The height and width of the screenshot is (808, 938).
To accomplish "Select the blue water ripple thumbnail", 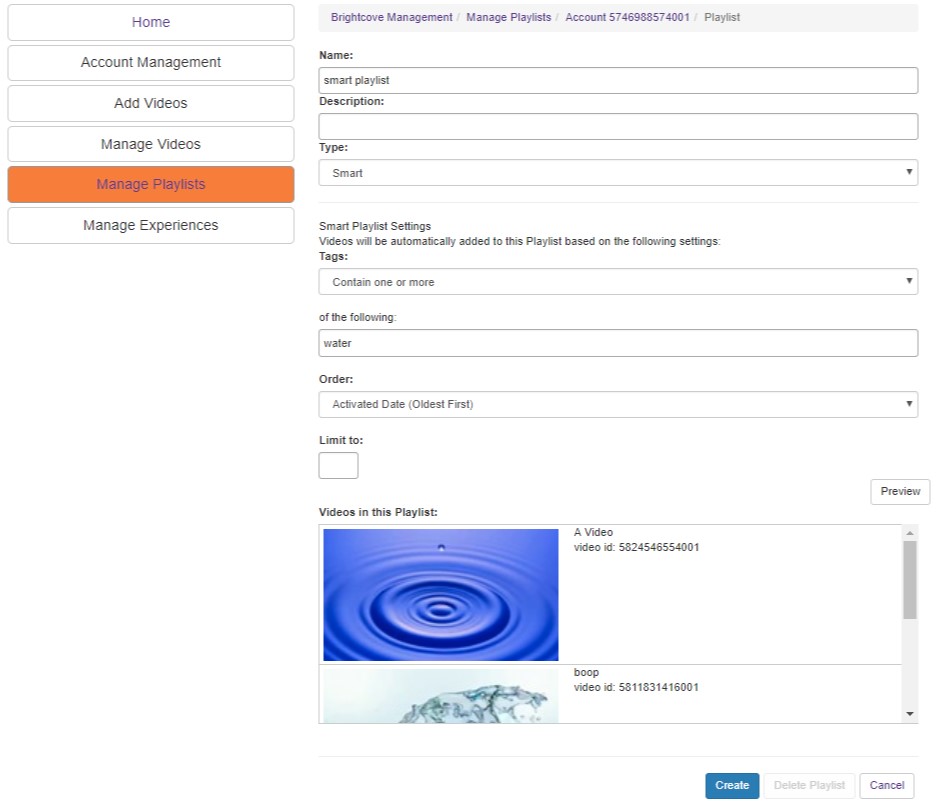I will (x=441, y=594).
